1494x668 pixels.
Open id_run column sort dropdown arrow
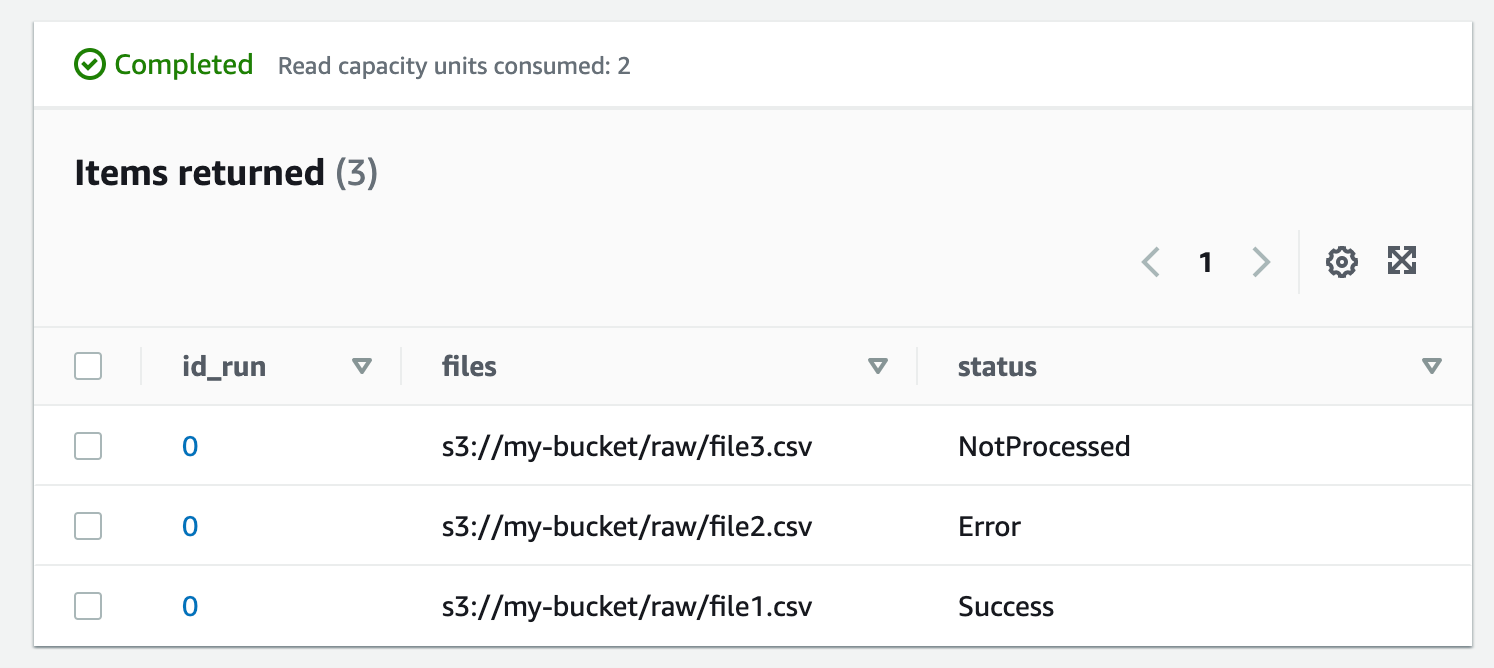click(x=362, y=367)
